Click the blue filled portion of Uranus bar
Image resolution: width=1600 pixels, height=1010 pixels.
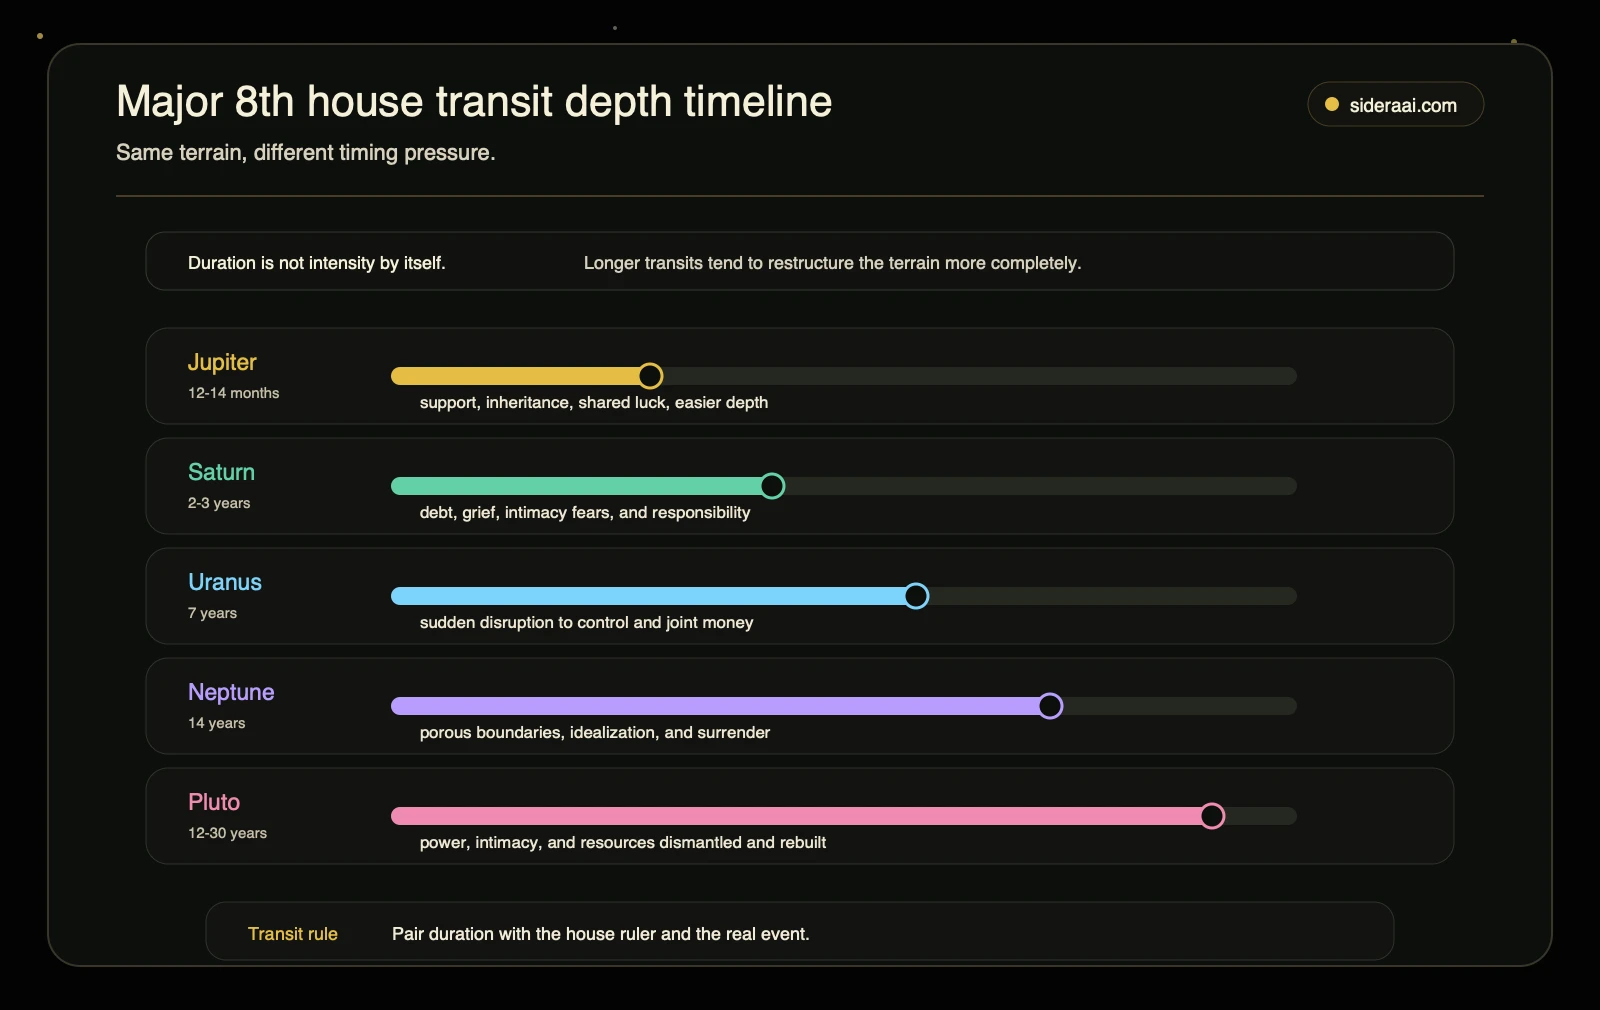tap(647, 596)
